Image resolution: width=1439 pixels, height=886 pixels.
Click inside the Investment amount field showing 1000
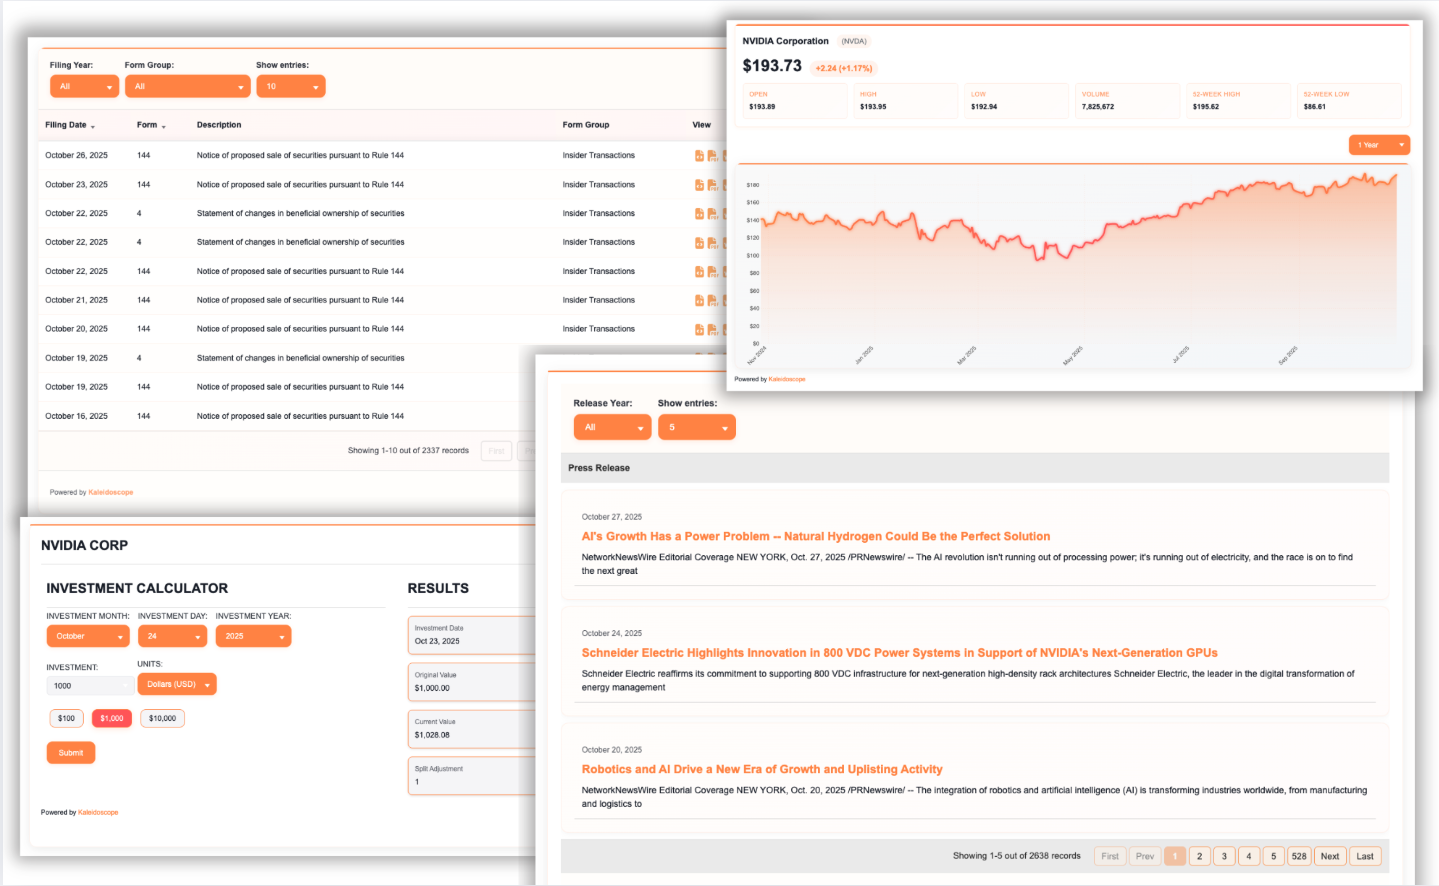(89, 684)
